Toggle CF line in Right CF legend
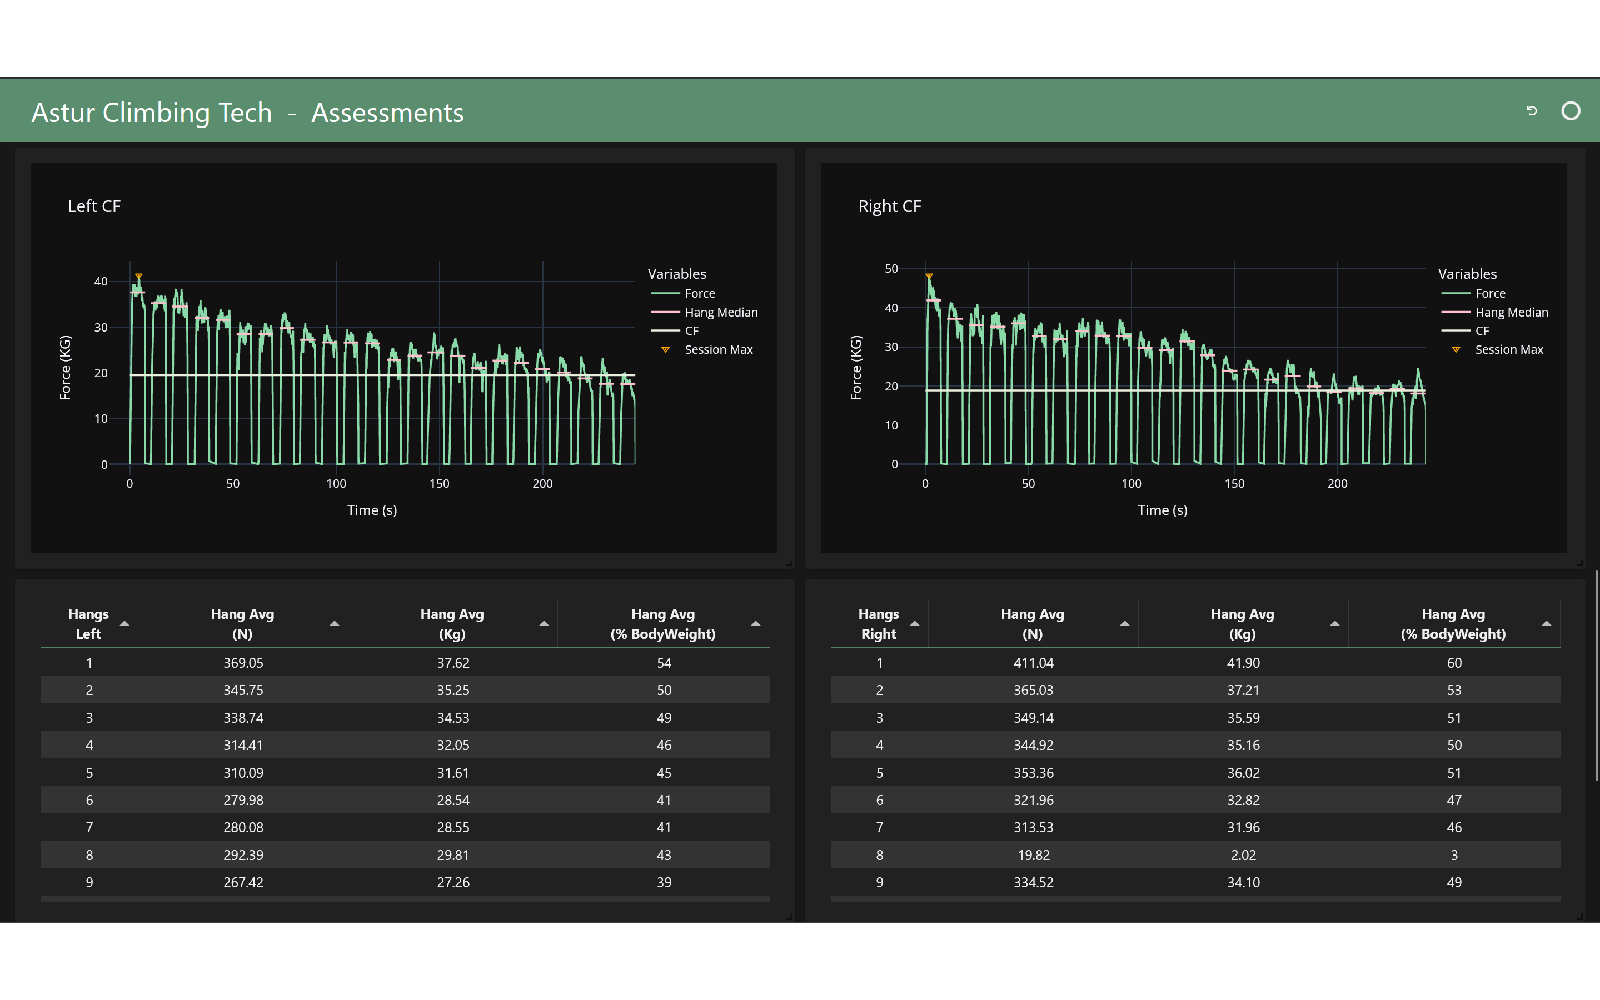This screenshot has width=1600, height=1000. pyautogui.click(x=1481, y=331)
